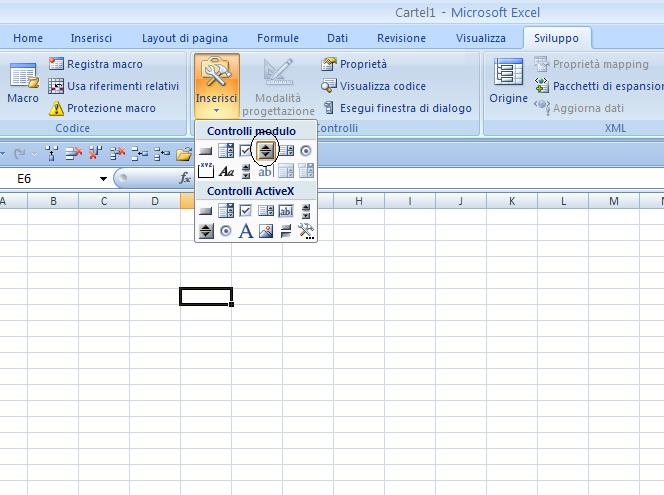
Task: Open the Origine XML pane
Action: 508,81
